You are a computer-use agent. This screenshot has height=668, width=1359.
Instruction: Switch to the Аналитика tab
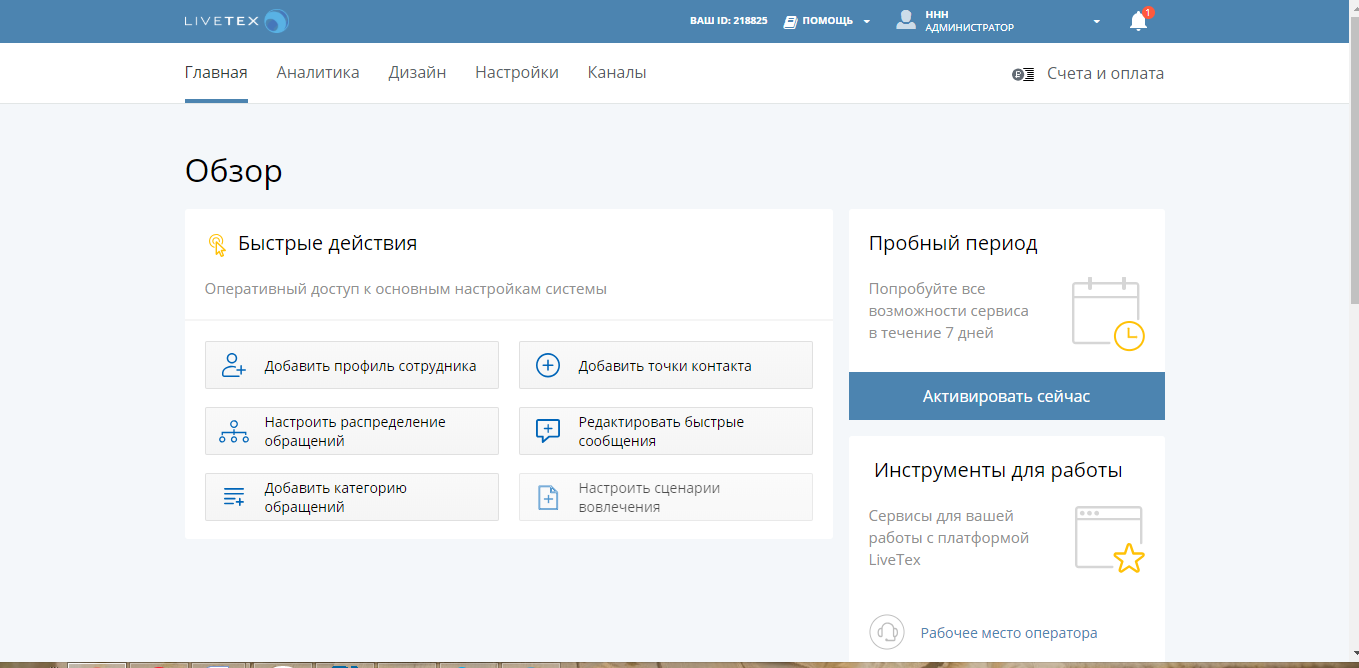[x=317, y=72]
